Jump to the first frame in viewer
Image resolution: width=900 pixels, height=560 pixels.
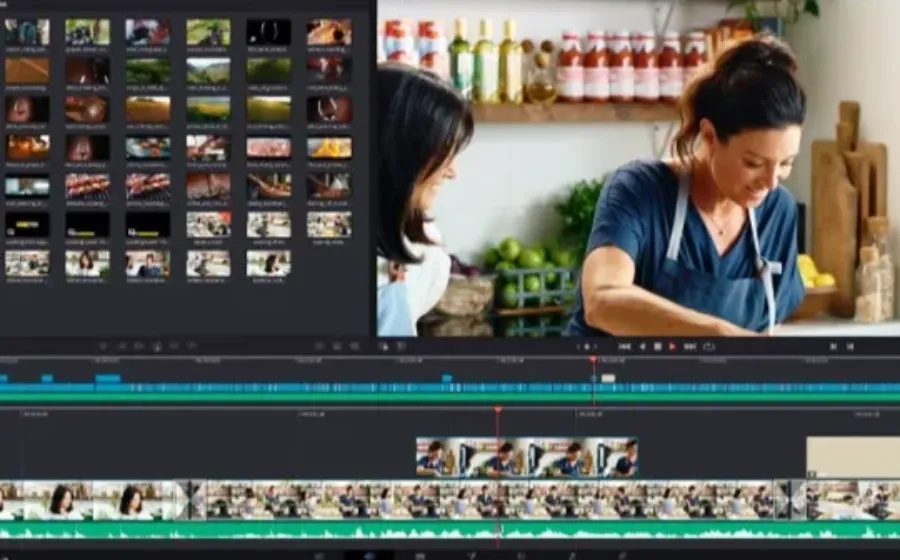(624, 347)
